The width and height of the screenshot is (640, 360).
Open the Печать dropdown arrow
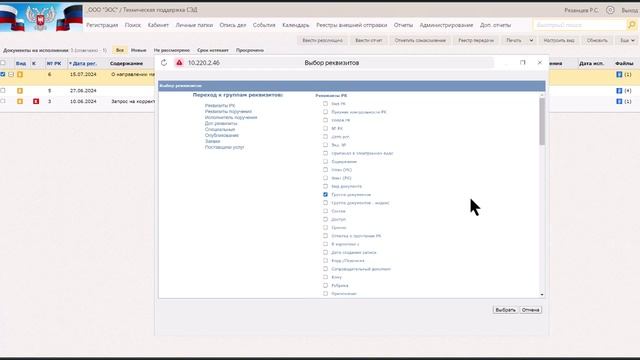click(531, 40)
